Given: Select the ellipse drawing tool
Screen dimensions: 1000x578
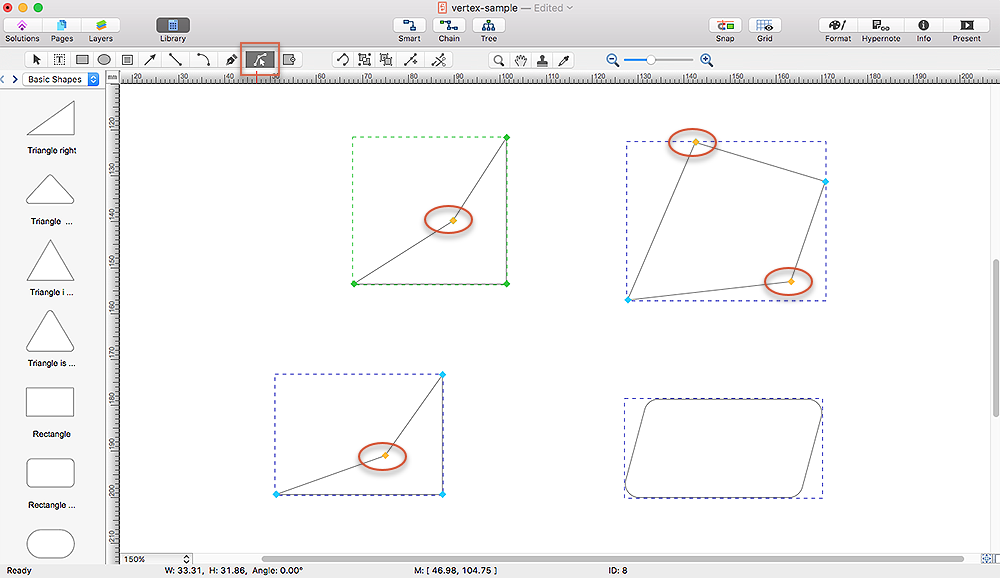Looking at the screenshot, I should coord(104,60).
